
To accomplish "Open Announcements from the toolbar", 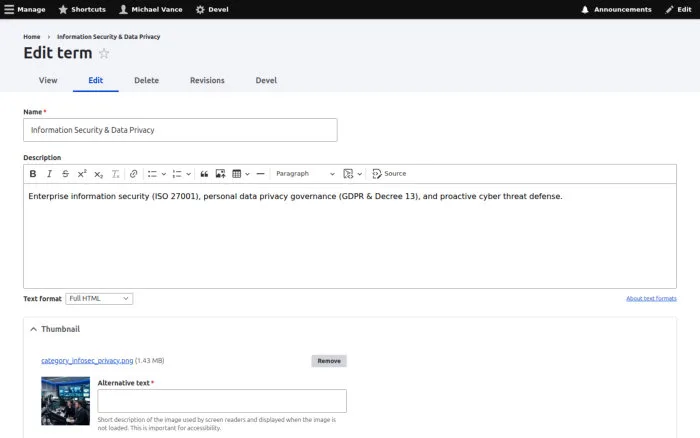I will coord(616,9).
